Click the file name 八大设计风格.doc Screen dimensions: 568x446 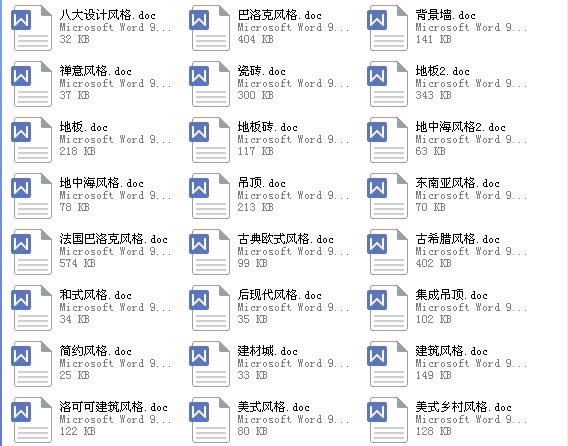coord(108,15)
